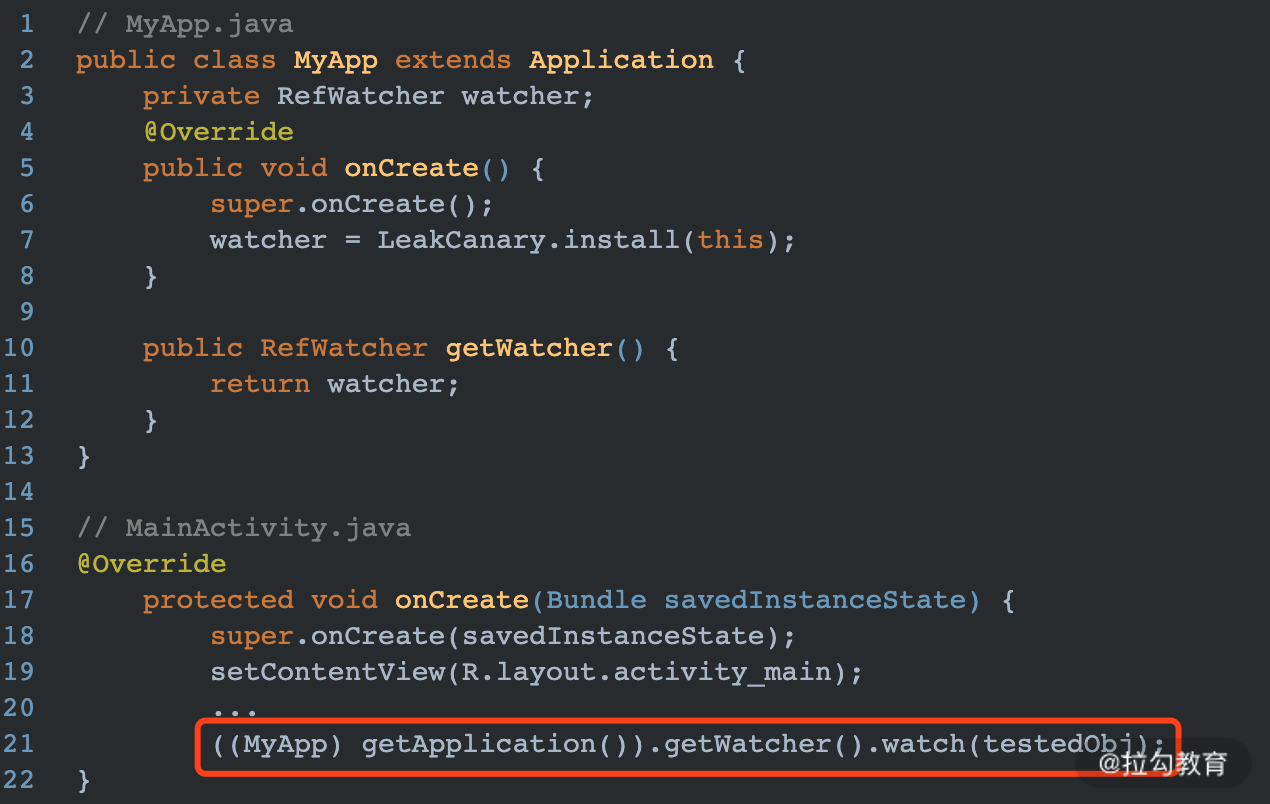Click the MyApp class name on line 2

pos(336,60)
